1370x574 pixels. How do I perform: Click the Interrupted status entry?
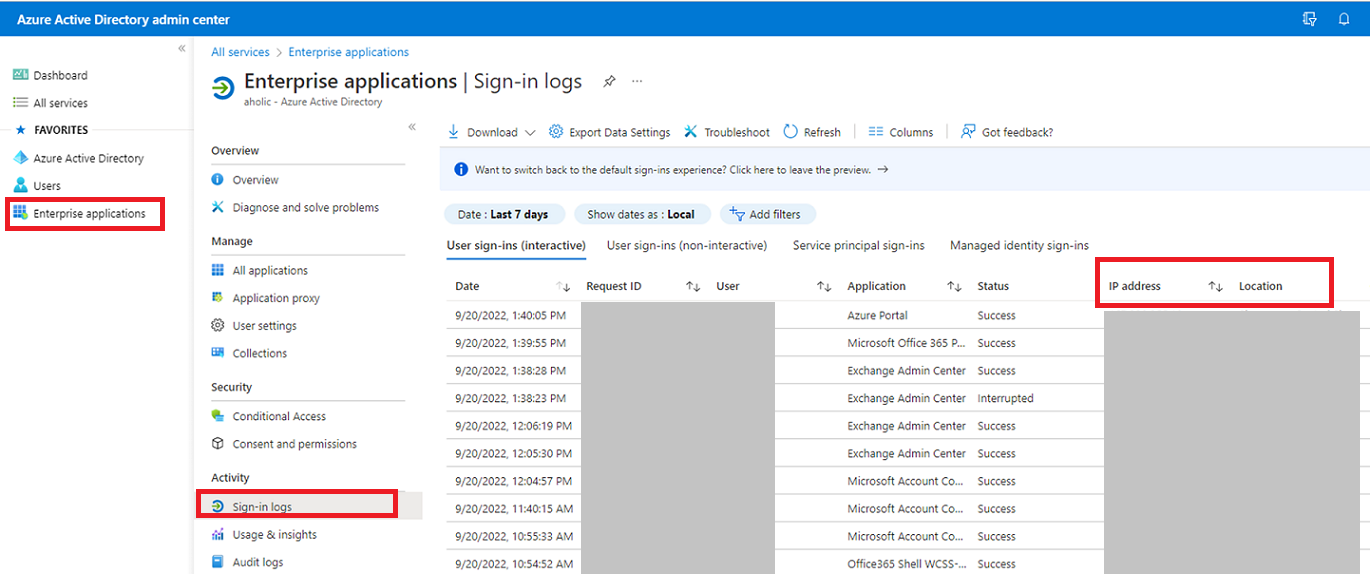pyautogui.click(x=1006, y=398)
